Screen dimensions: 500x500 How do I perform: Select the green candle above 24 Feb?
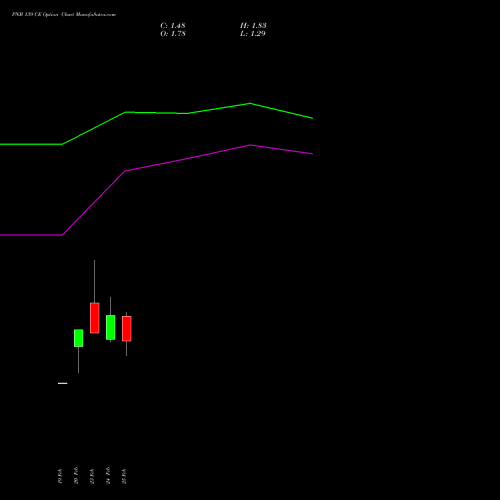click(x=111, y=327)
